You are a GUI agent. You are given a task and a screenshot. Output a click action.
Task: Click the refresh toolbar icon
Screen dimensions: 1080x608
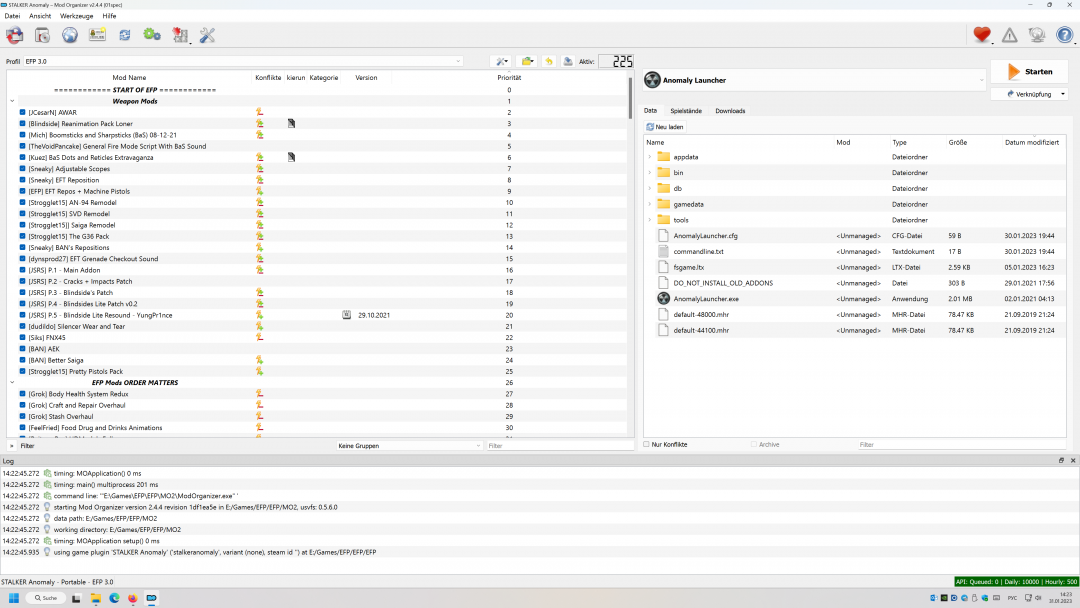(x=125, y=34)
